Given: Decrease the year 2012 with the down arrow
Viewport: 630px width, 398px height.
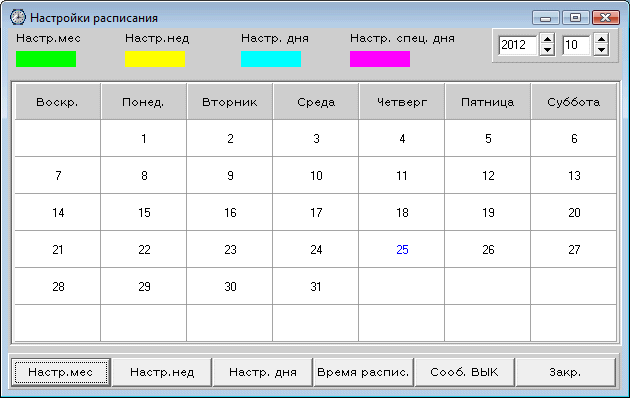Looking at the screenshot, I should (547, 50).
